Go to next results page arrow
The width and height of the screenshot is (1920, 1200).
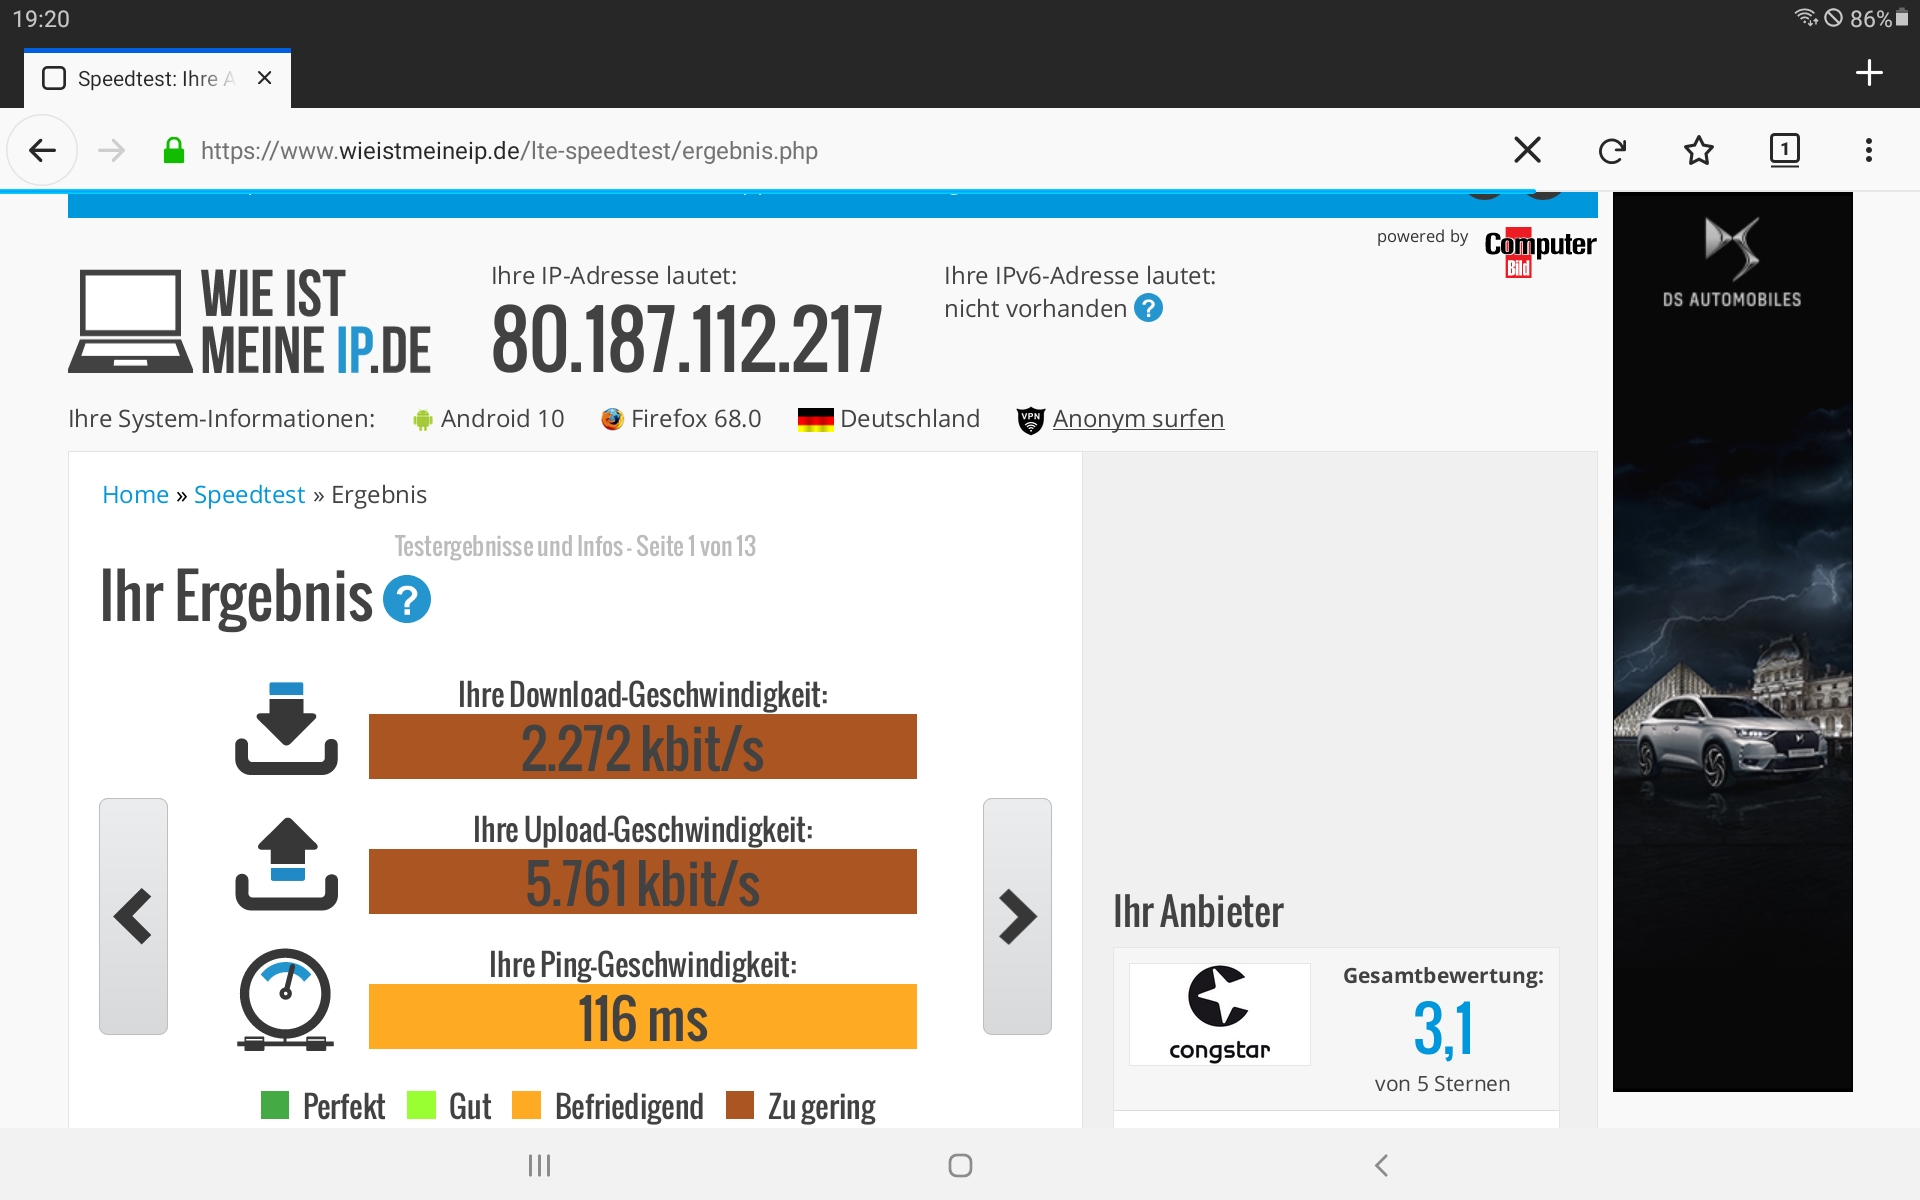1017,916
